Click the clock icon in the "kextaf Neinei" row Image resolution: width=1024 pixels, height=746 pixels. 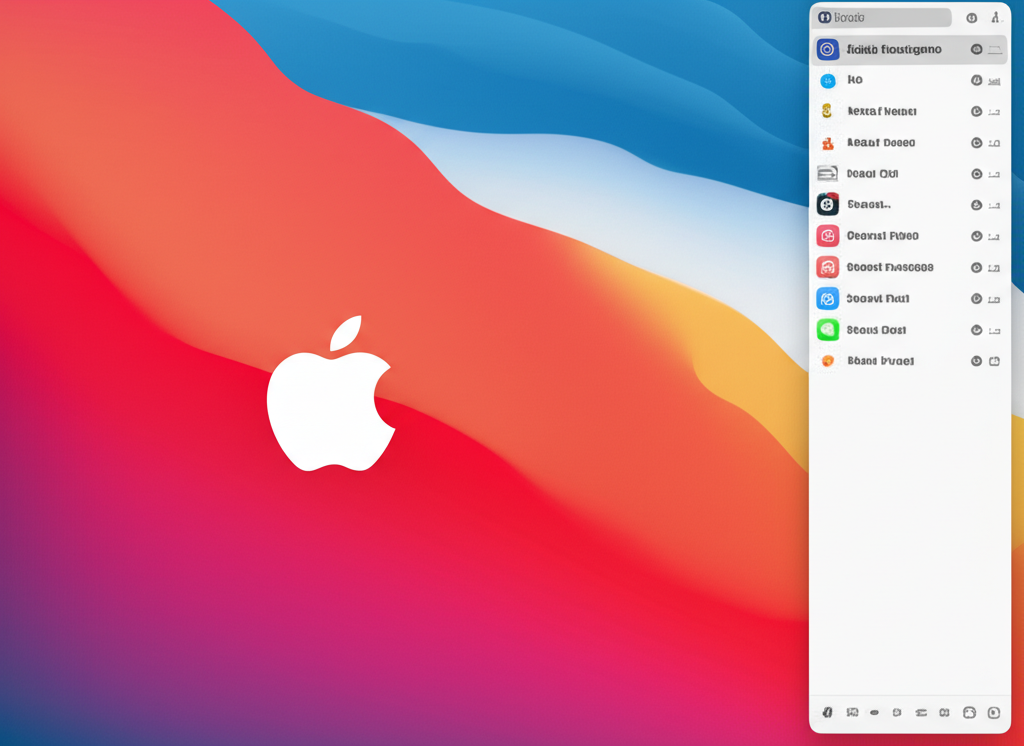[976, 112]
